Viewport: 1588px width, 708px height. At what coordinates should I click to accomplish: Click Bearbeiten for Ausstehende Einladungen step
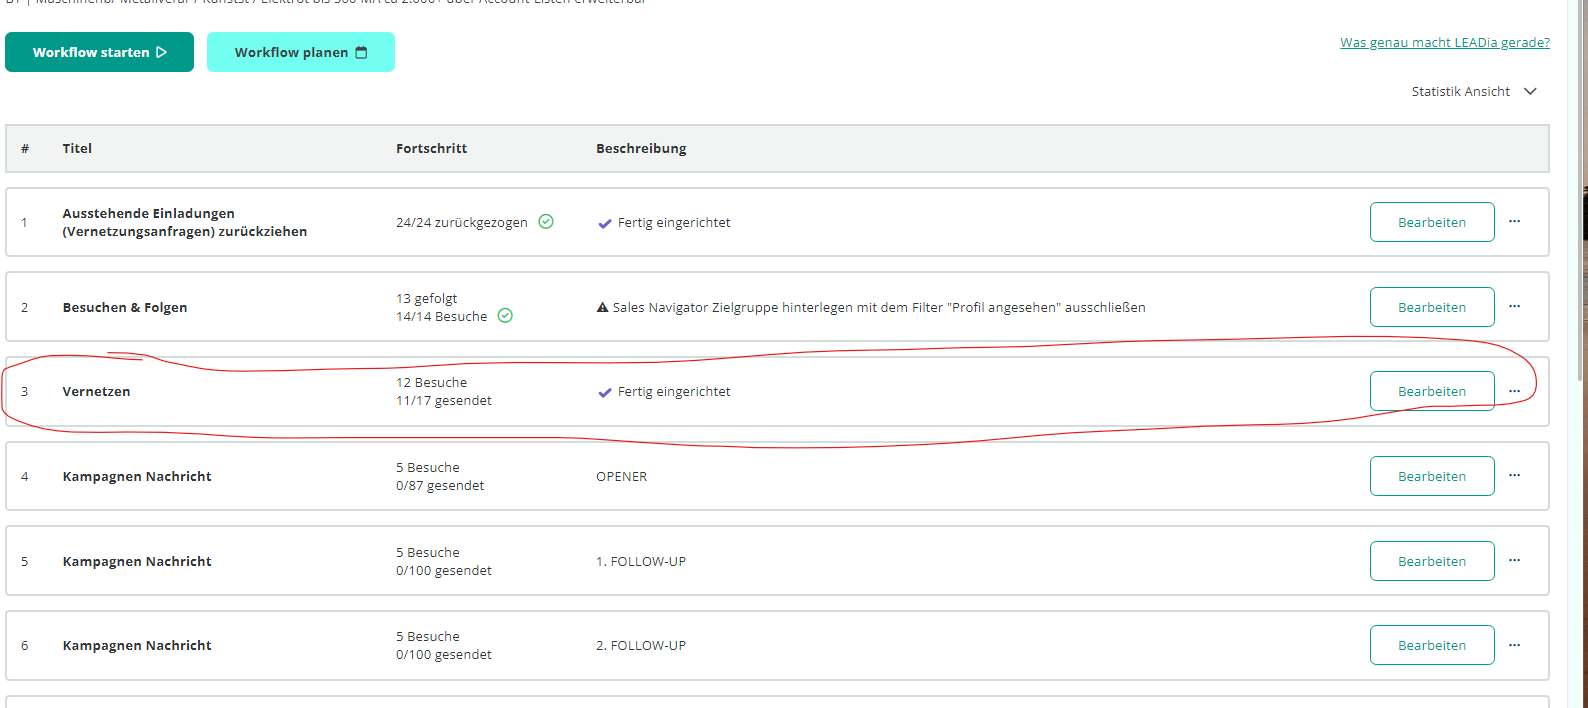point(1432,222)
